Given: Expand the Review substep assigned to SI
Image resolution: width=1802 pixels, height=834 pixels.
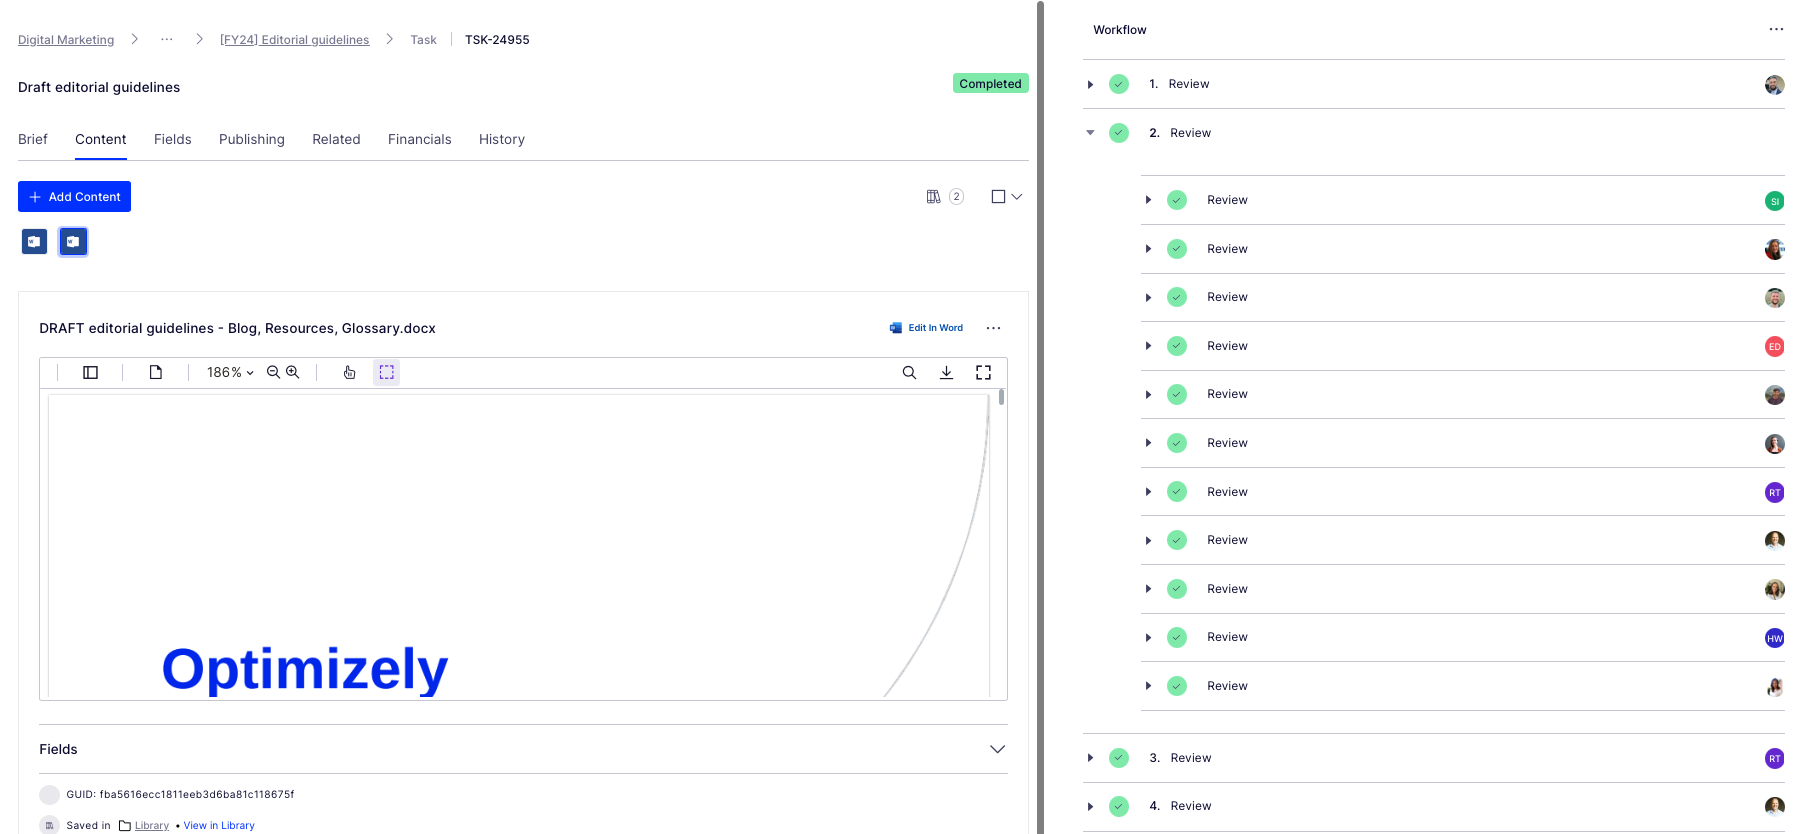Looking at the screenshot, I should (1148, 200).
